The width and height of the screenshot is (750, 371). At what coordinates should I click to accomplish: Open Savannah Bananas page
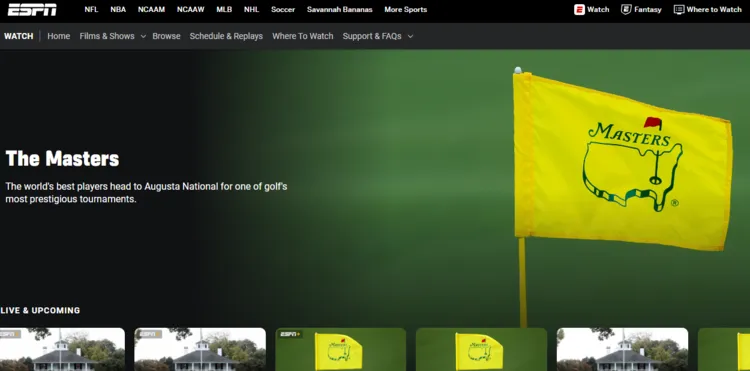coord(340,10)
